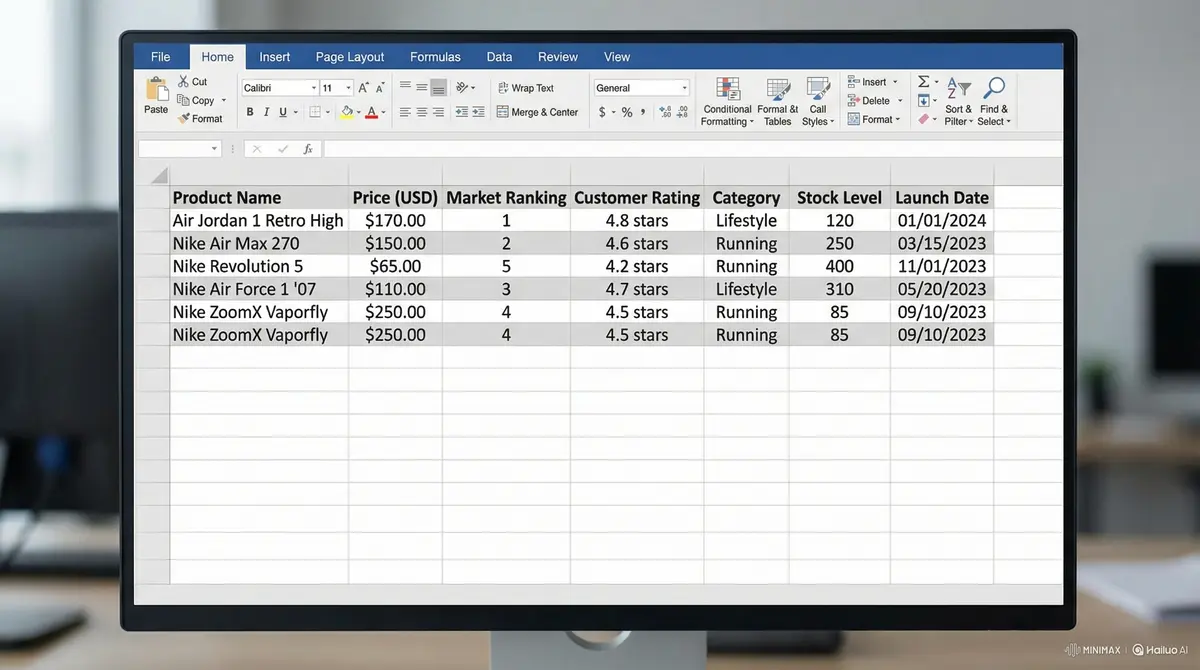Switch to the Formulas tab
Image resolution: width=1200 pixels, height=670 pixels.
(435, 57)
